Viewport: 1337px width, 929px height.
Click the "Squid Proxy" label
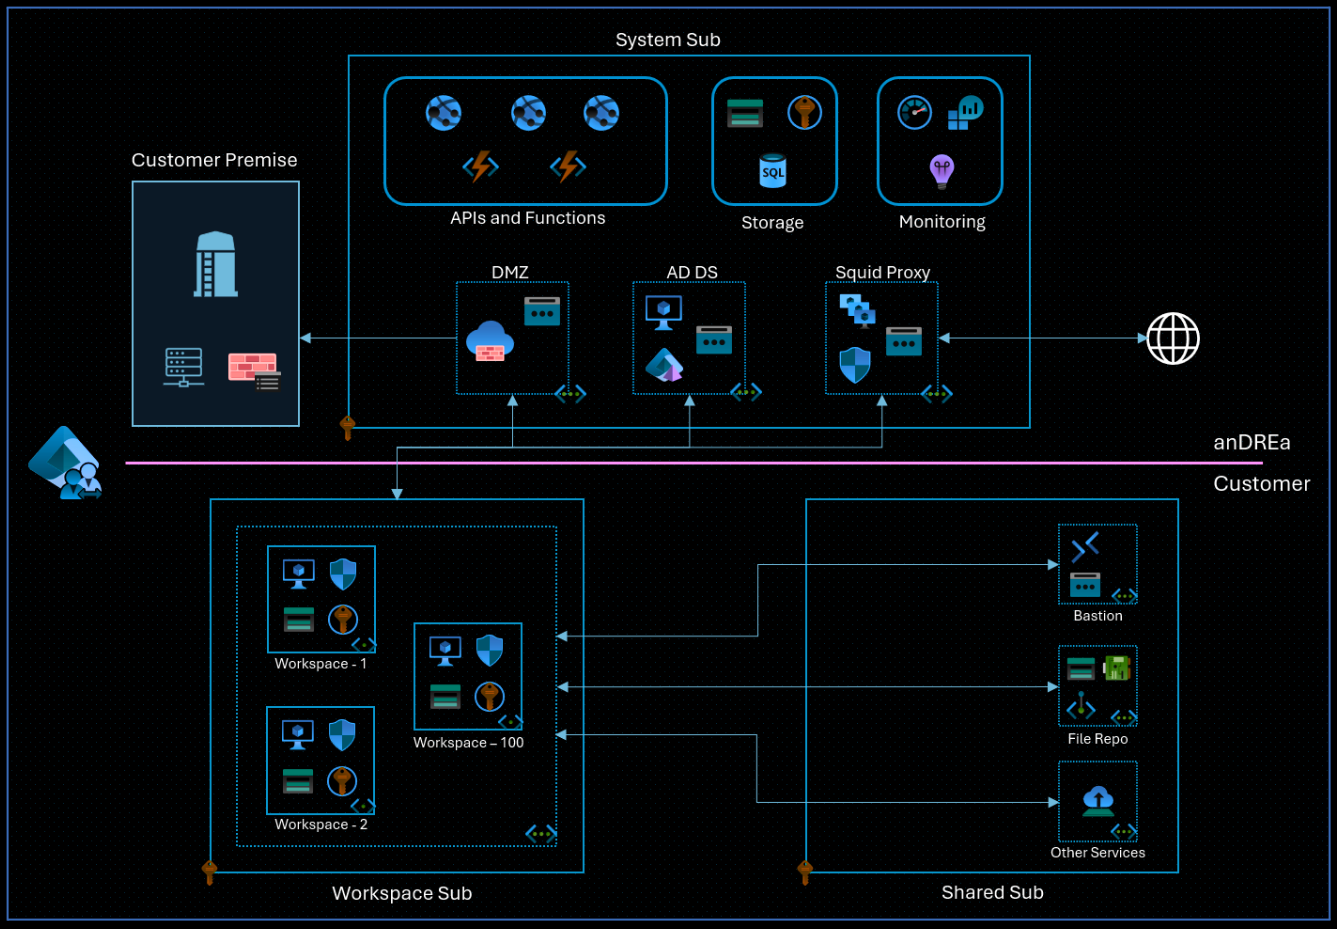[x=883, y=272]
